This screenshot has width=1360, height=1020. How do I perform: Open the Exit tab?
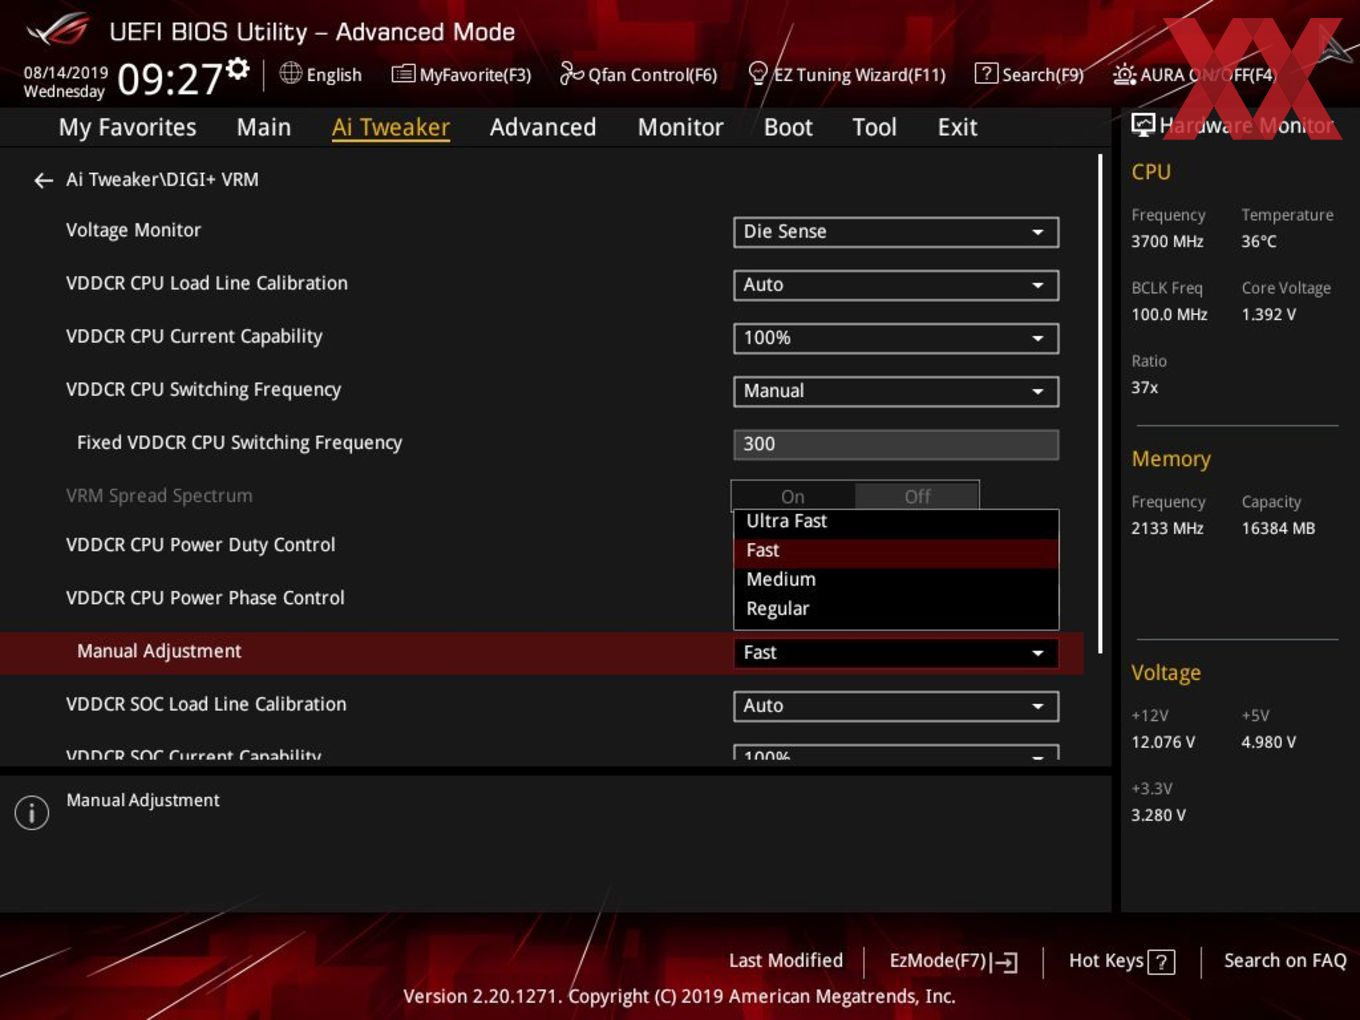click(x=957, y=127)
